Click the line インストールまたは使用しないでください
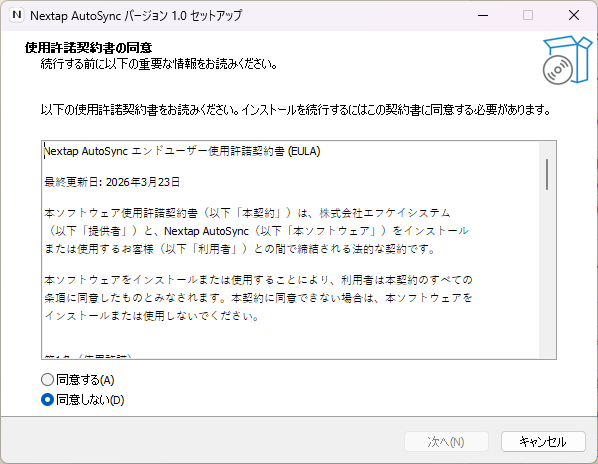This screenshot has height=464, width=598. pos(152,316)
